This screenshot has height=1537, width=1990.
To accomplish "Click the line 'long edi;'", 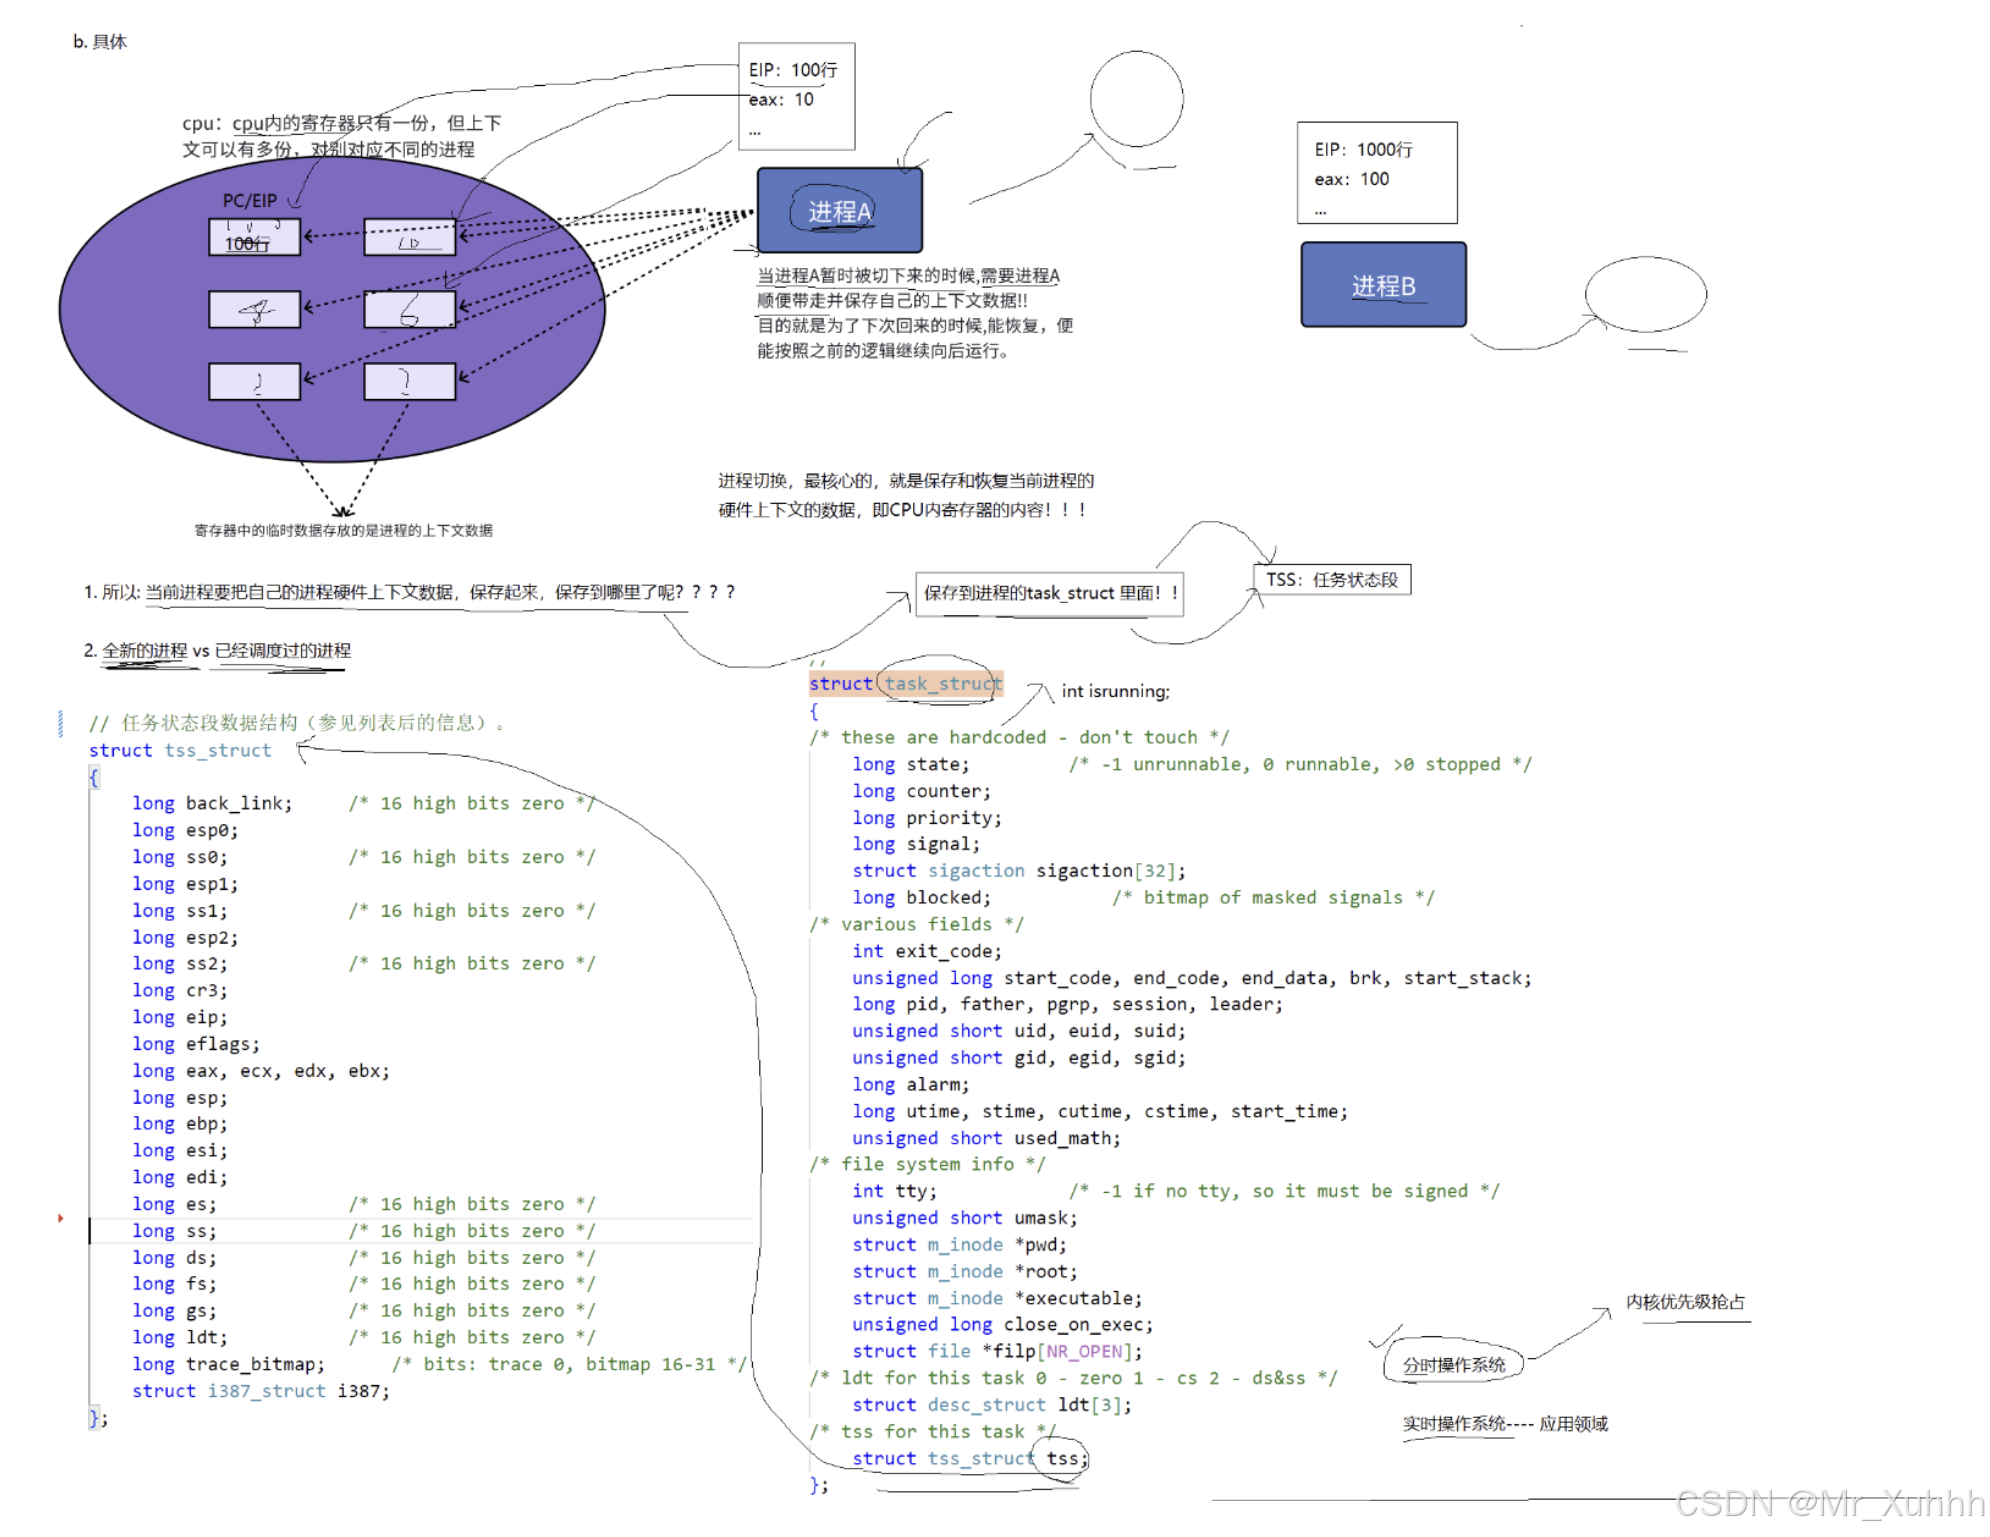I will (x=180, y=1177).
